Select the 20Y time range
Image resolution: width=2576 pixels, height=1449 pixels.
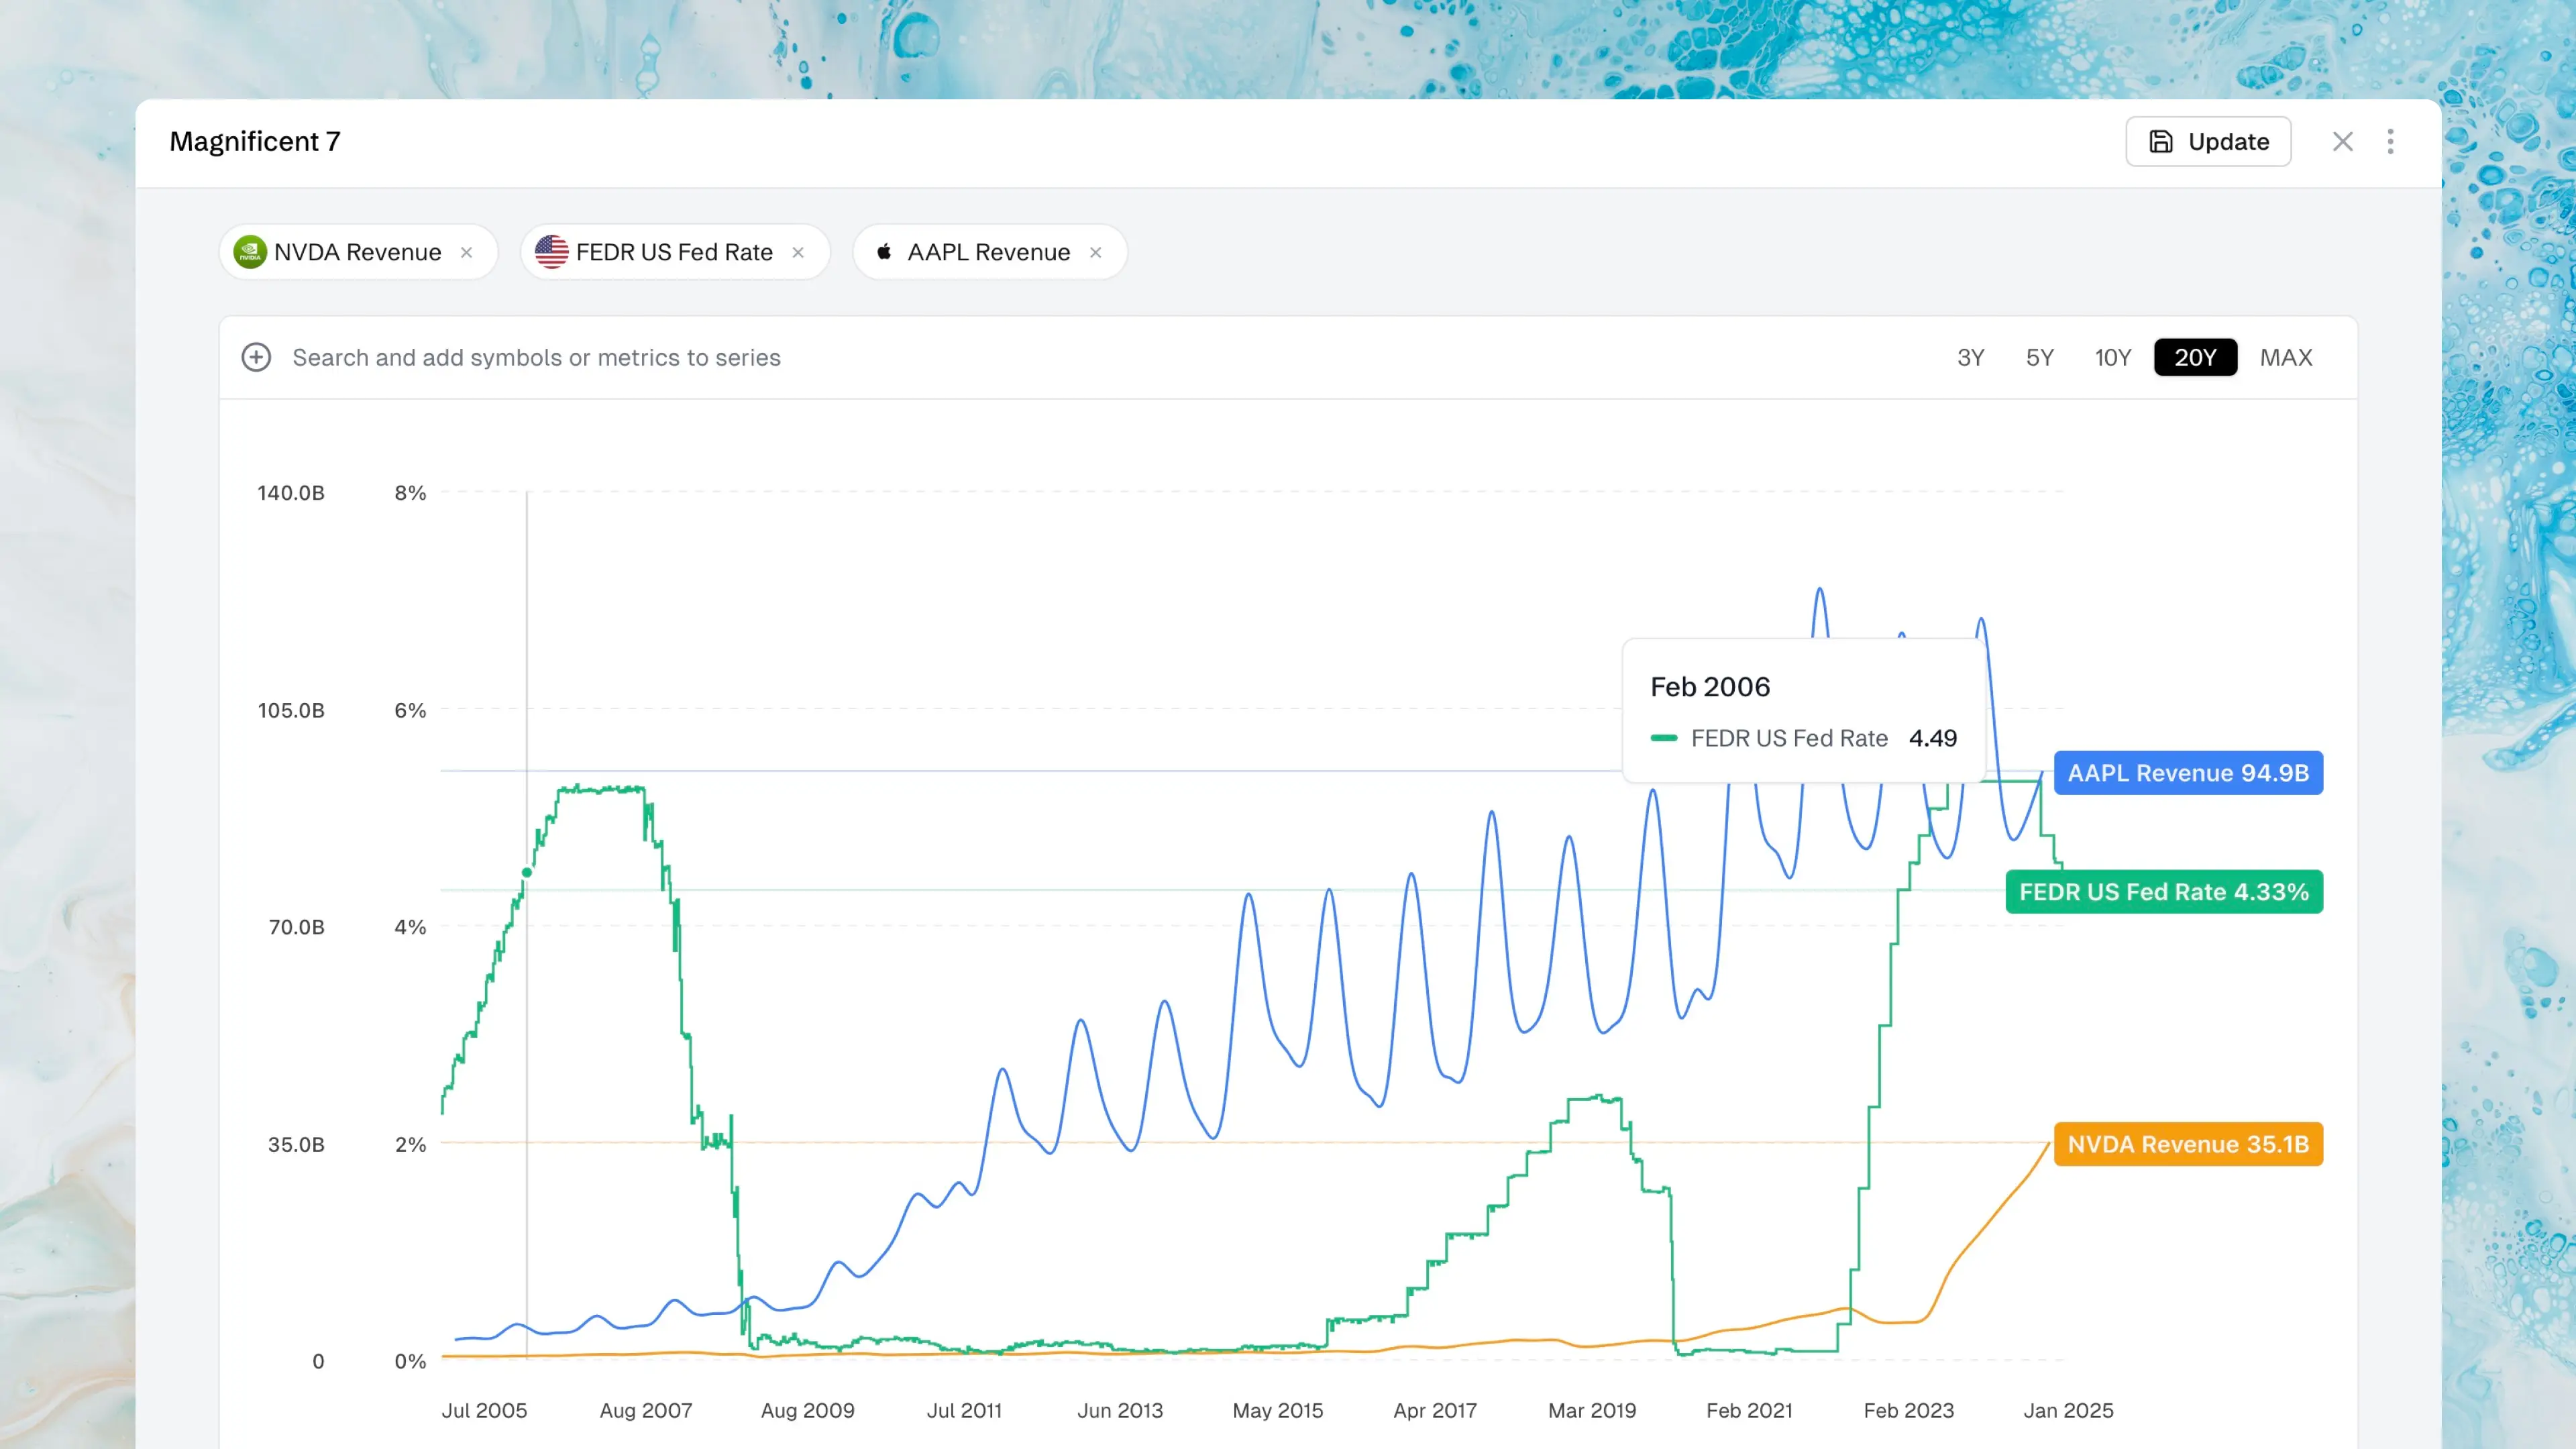(2195, 357)
